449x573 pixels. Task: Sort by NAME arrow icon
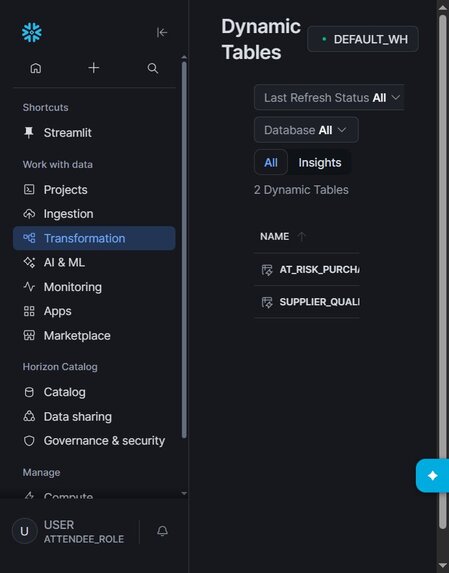point(301,237)
